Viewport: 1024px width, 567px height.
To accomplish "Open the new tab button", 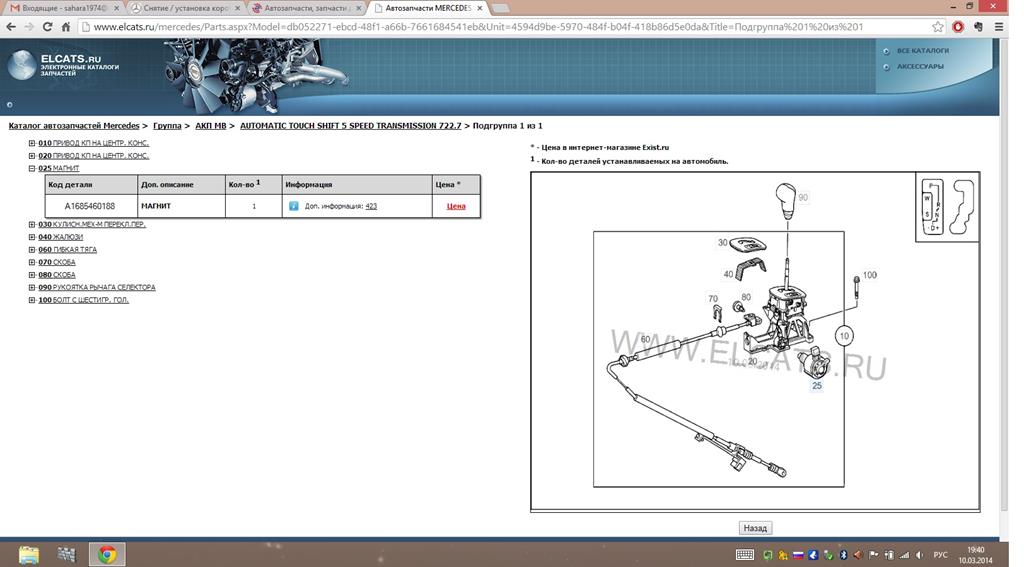I will click(500, 8).
